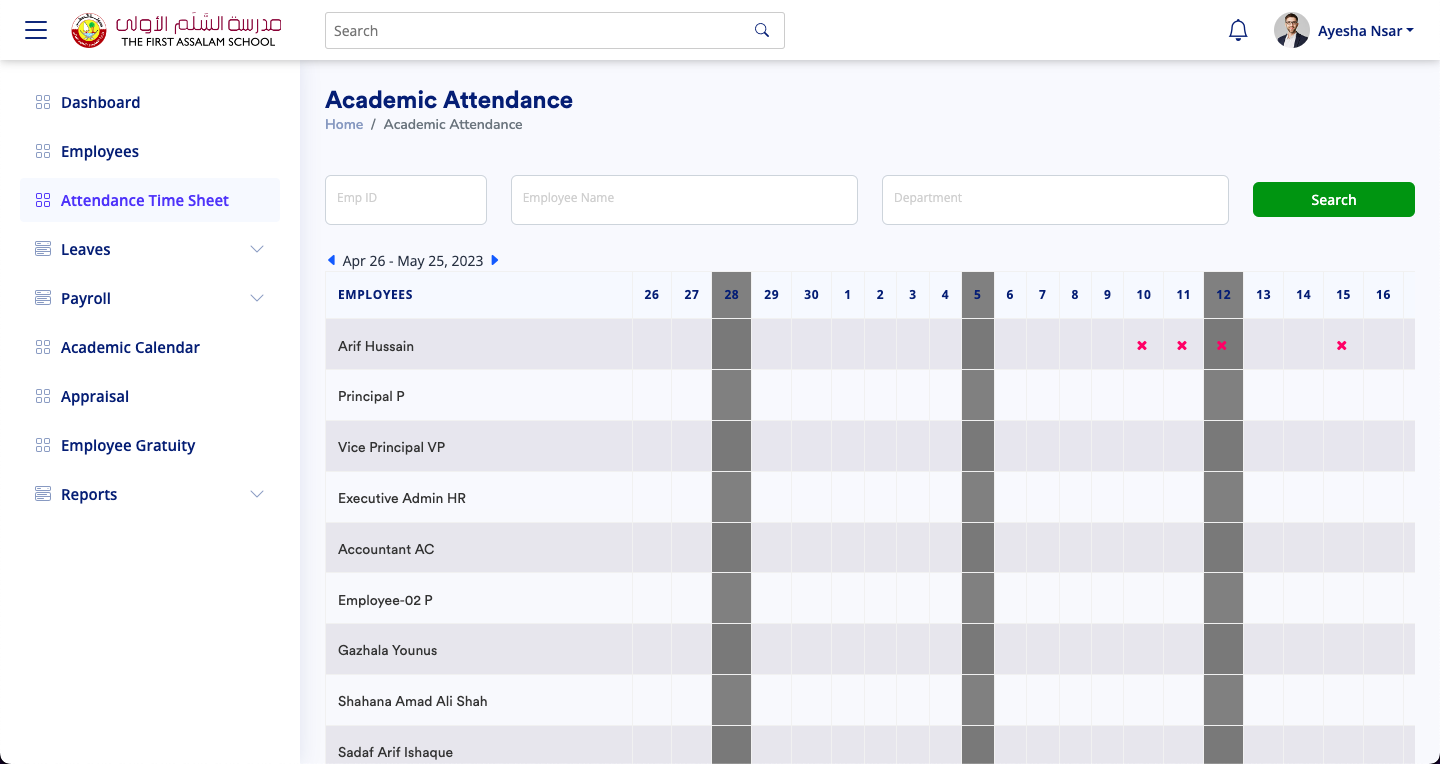The height and width of the screenshot is (765, 1441).
Task: Expand the Leaves submenu
Action: tap(257, 249)
